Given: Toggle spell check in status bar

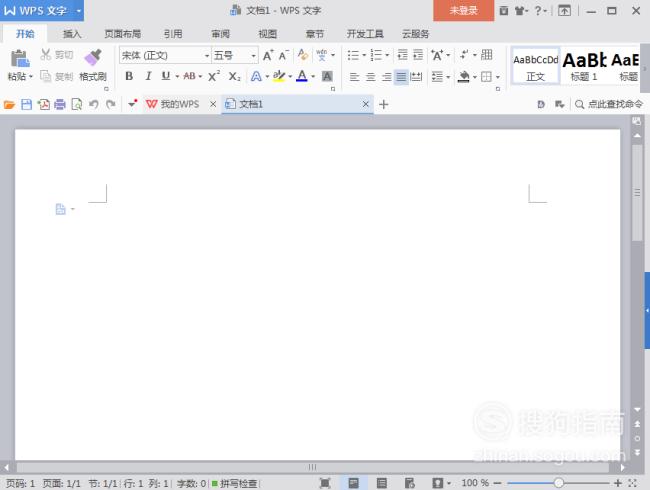Looking at the screenshot, I should point(235,483).
